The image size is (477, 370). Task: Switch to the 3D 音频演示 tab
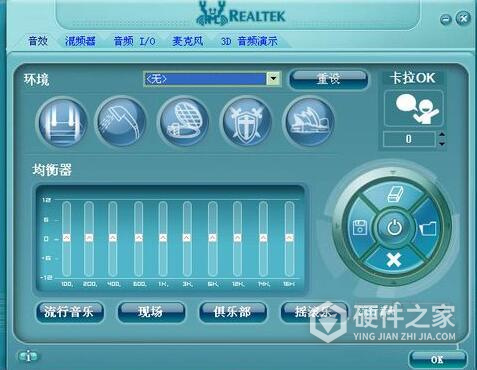click(x=249, y=41)
